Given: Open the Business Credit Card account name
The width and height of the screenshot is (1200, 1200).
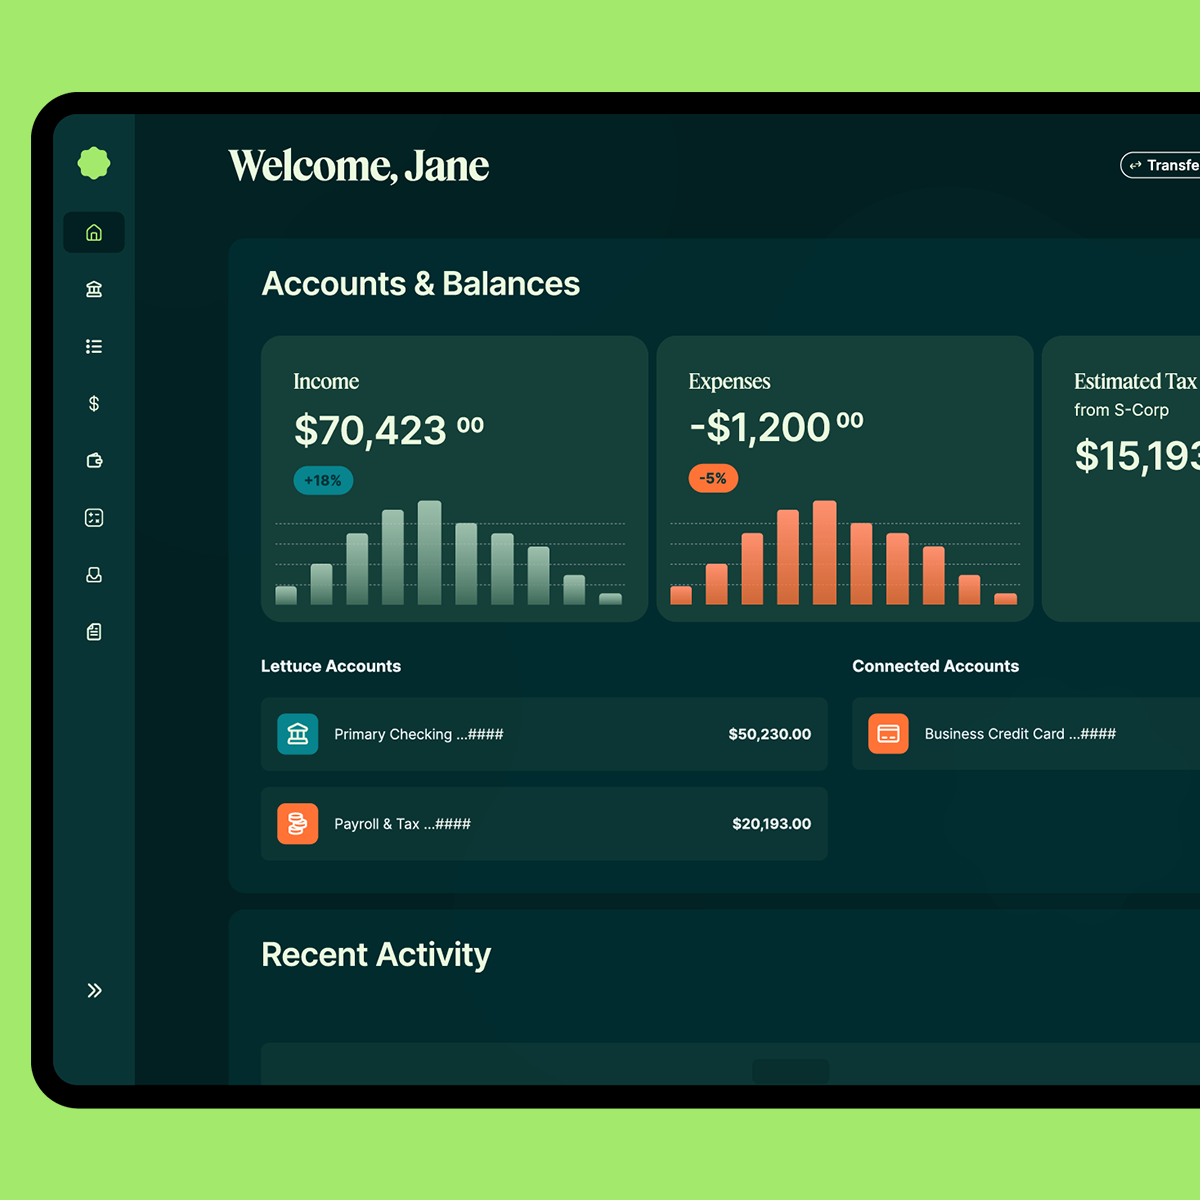Looking at the screenshot, I should [x=1020, y=734].
